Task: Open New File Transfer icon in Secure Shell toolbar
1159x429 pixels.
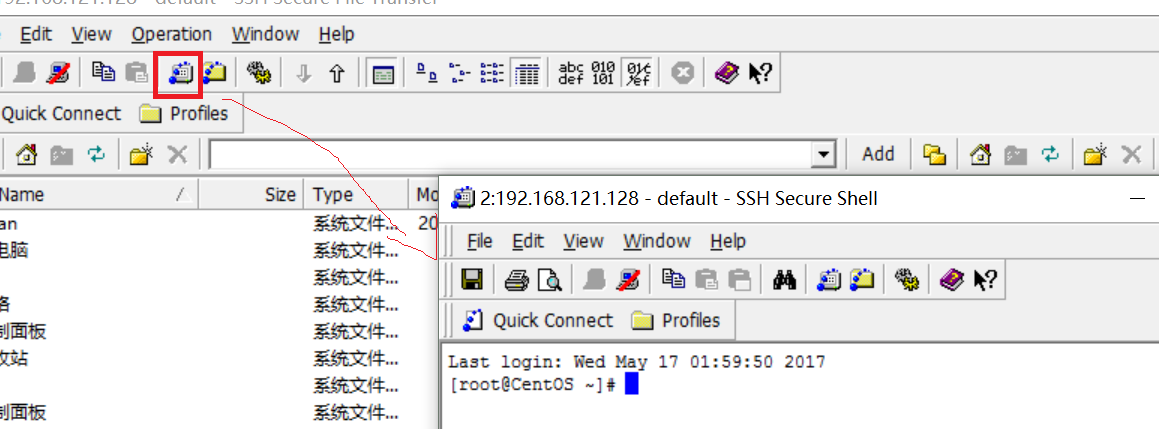Action: (862, 280)
